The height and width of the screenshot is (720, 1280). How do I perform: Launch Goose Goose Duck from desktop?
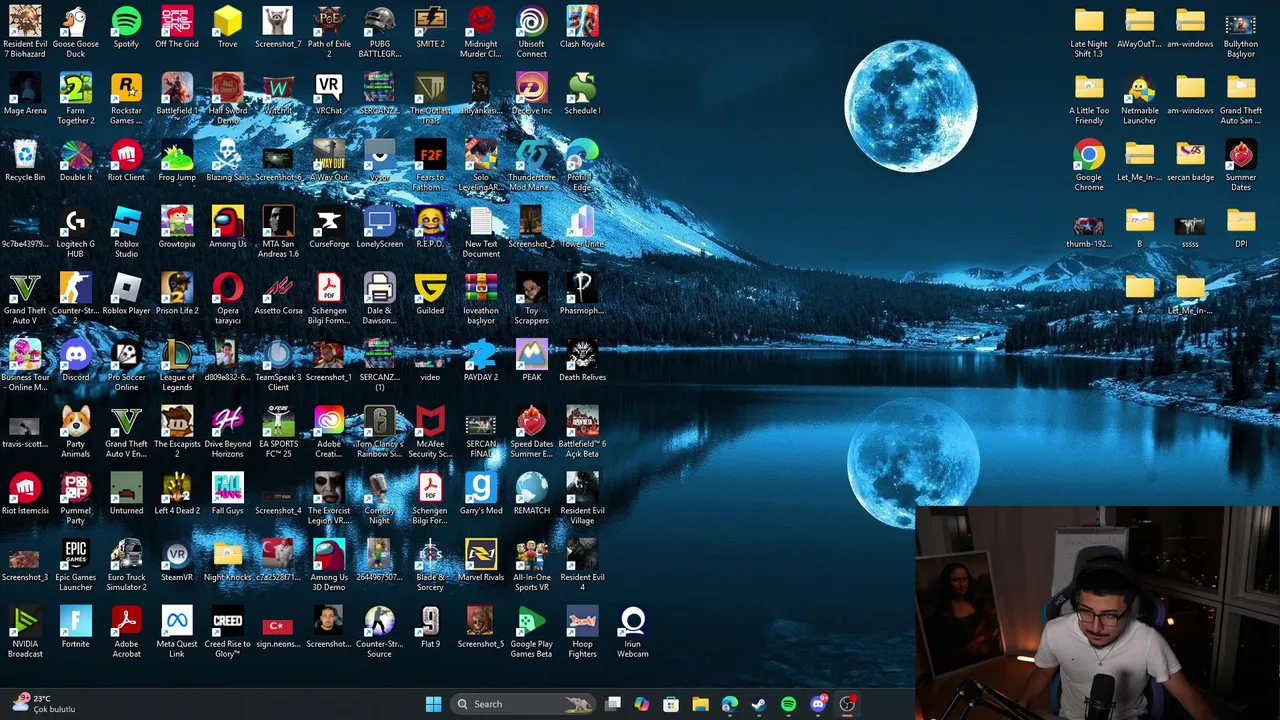76,32
